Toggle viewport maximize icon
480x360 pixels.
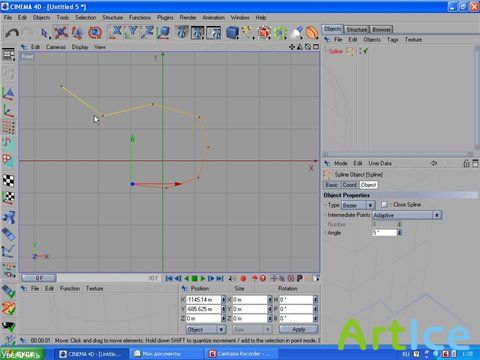316,47
